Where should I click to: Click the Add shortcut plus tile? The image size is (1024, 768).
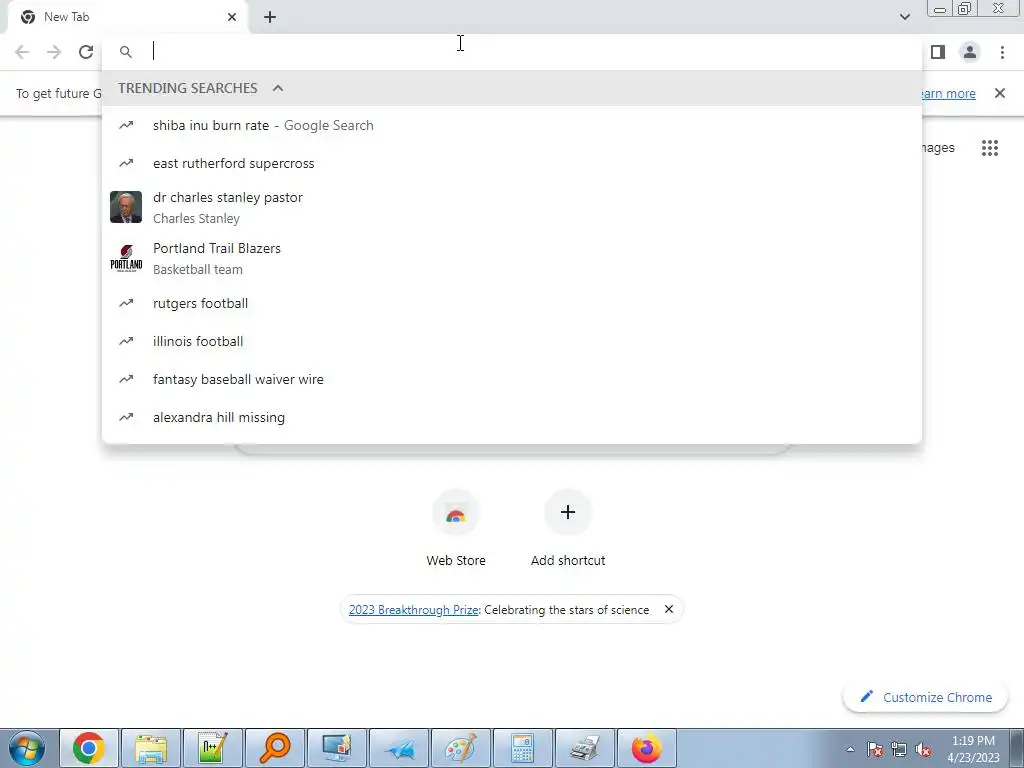(568, 528)
